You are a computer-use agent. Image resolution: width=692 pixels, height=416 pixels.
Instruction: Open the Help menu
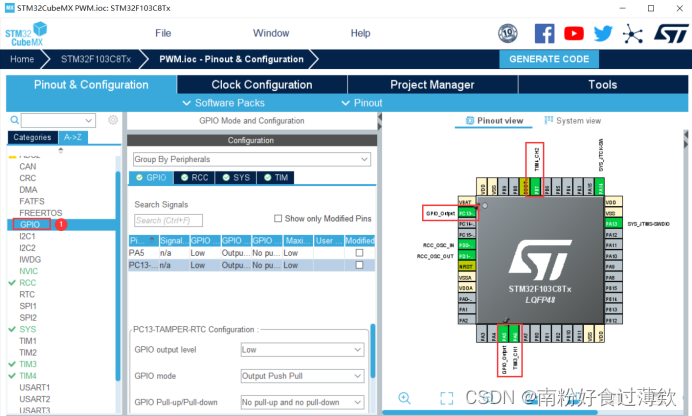click(360, 33)
